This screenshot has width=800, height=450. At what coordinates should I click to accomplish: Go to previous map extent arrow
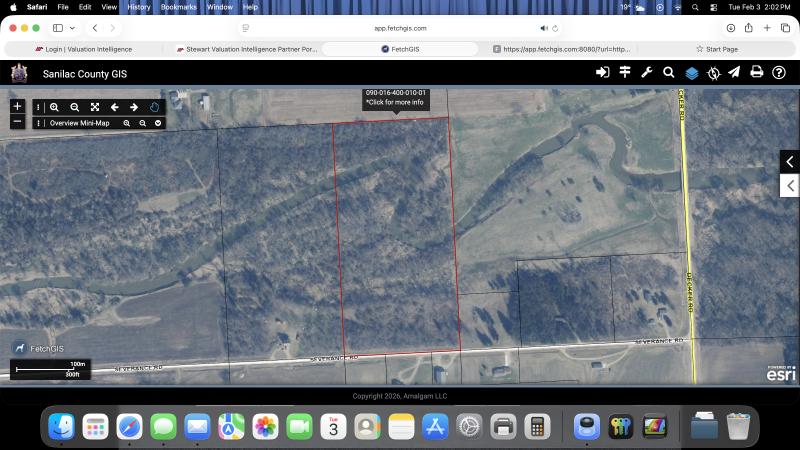[115, 107]
